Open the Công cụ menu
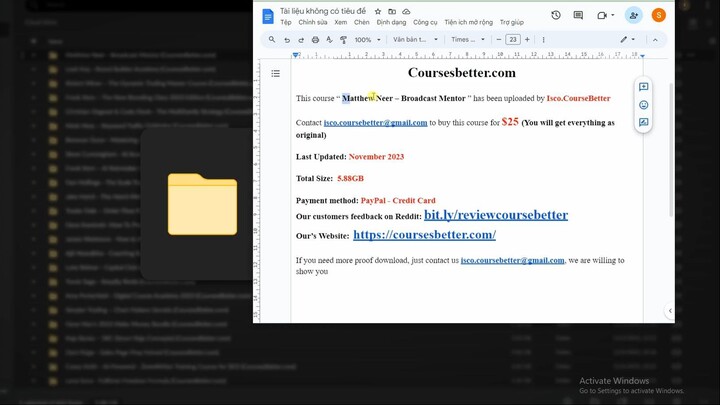Image resolution: width=720 pixels, height=405 pixels. 425,22
